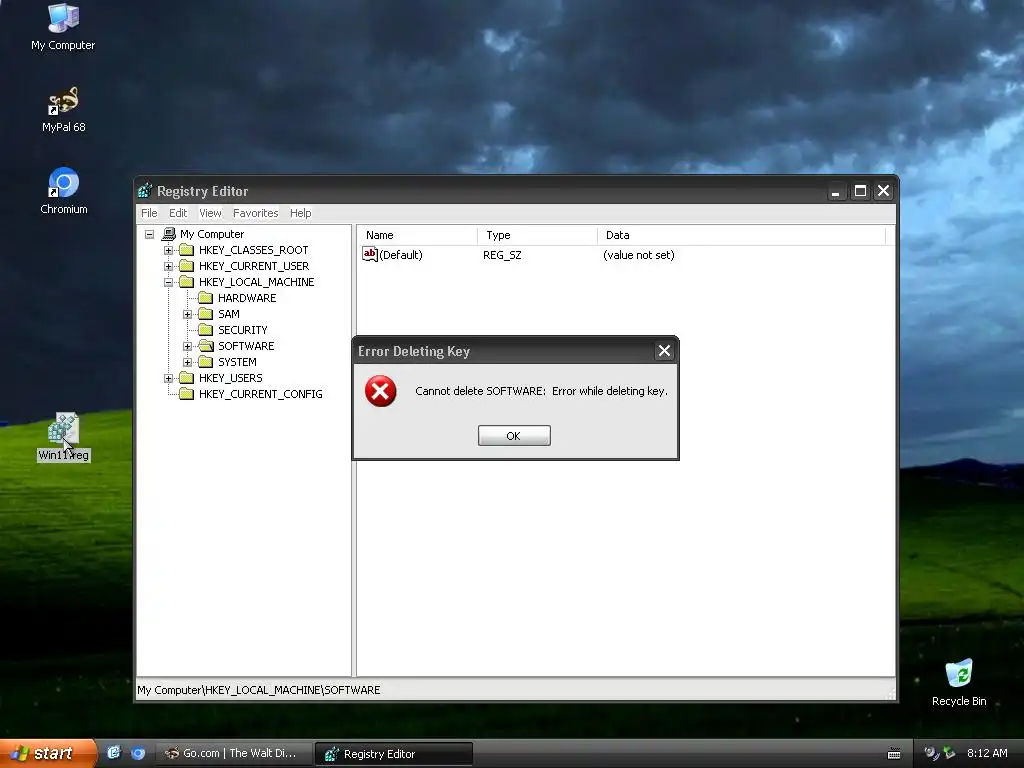This screenshot has height=768, width=1024.
Task: Switch to Go.com Walt Disney taskbar button
Action: tap(234, 754)
